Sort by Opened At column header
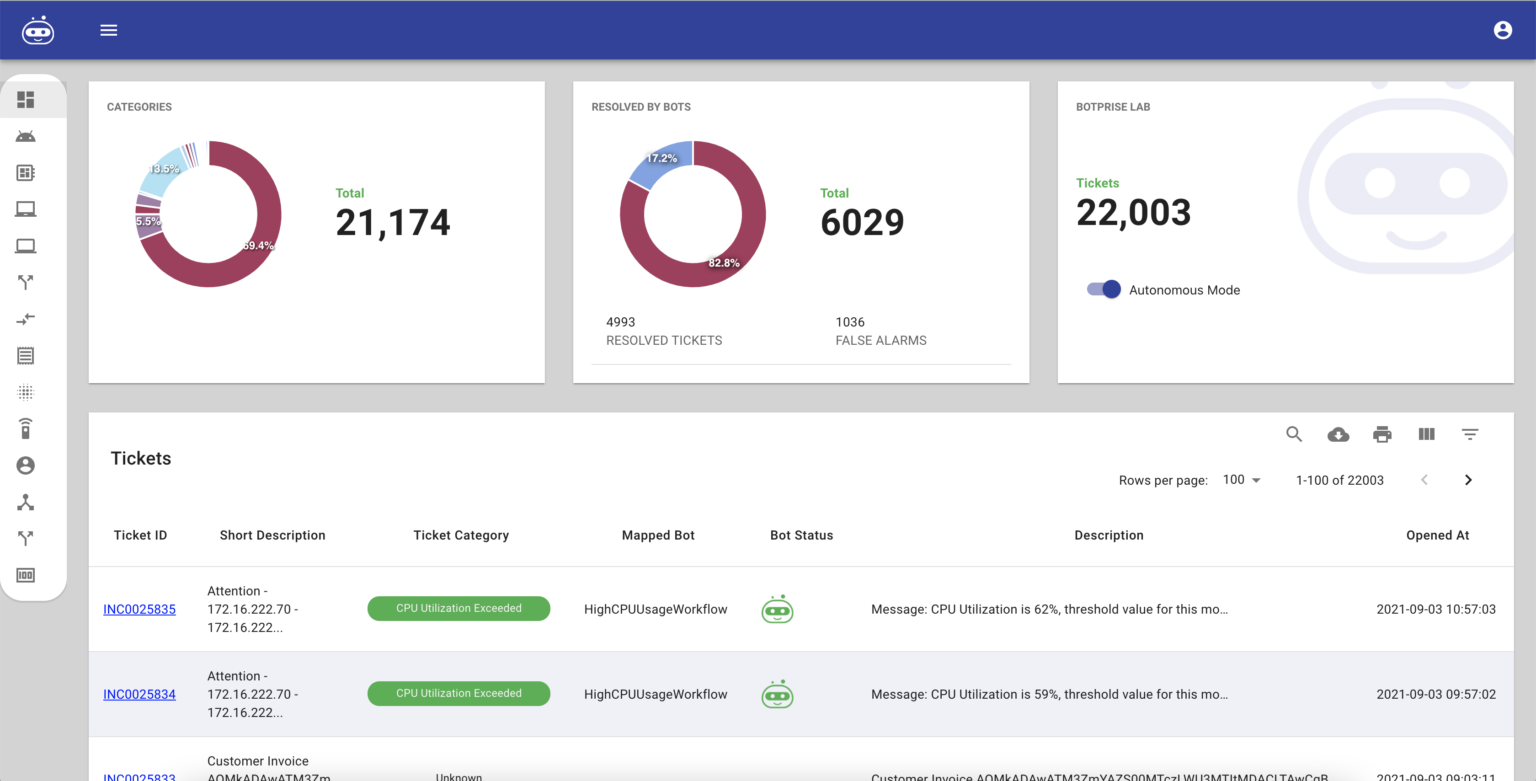 [1437, 535]
